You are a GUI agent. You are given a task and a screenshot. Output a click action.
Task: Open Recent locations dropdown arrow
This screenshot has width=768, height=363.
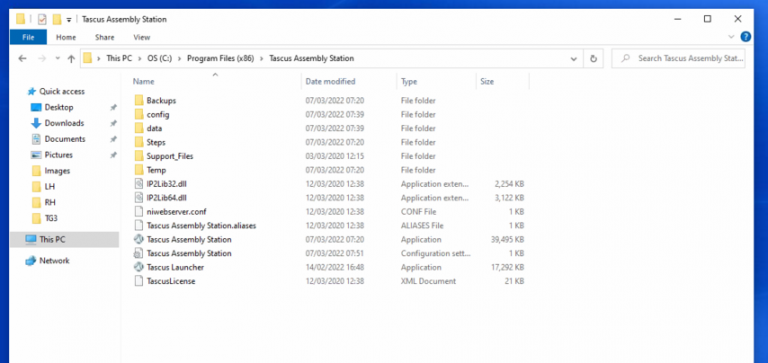click(57, 58)
